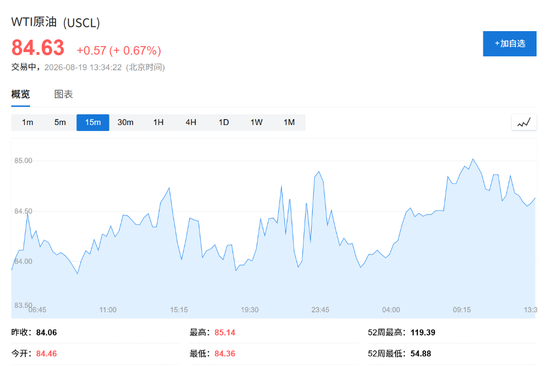
Task: Choose the 4H interval
Action: [x=191, y=122]
